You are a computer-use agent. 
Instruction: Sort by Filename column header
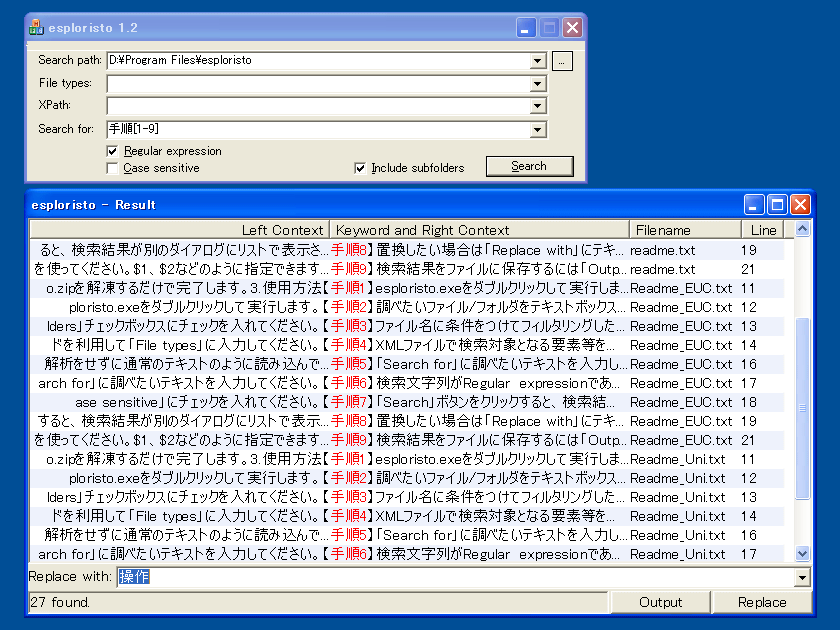tap(685, 230)
